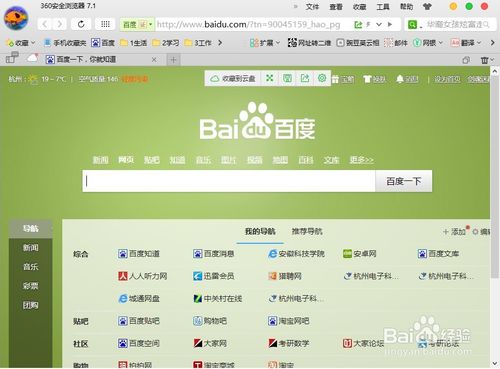
Task: Click the green search engine icon in search box
Action: [412, 25]
